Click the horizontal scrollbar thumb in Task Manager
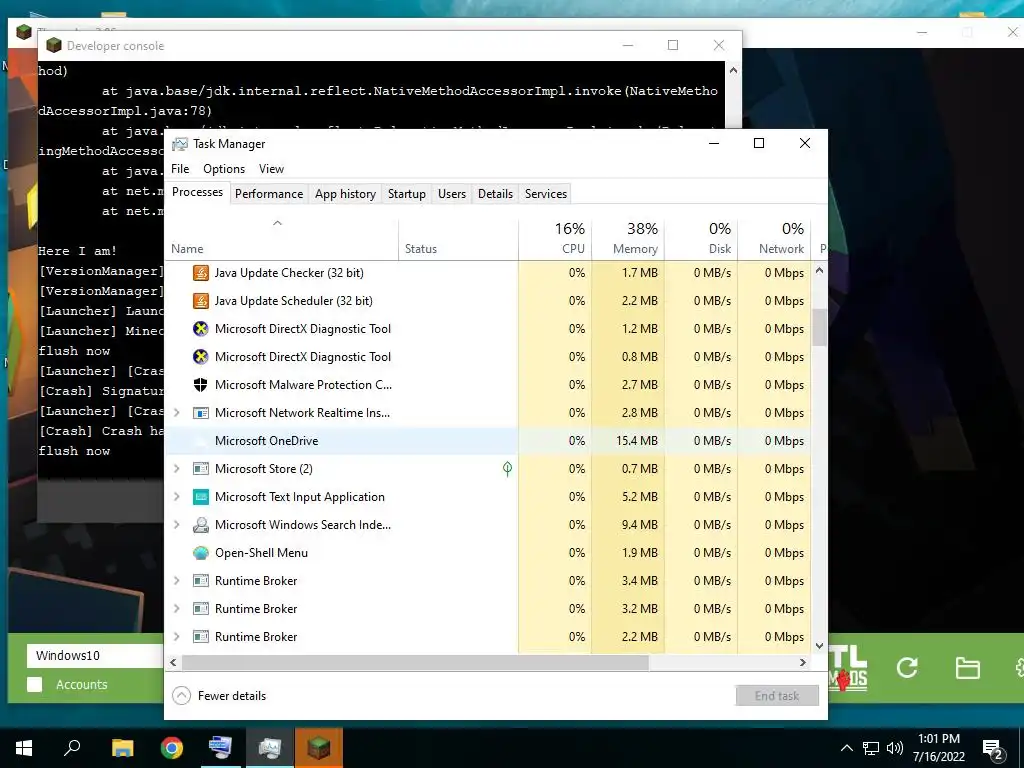The width and height of the screenshot is (1024, 768). click(x=415, y=662)
